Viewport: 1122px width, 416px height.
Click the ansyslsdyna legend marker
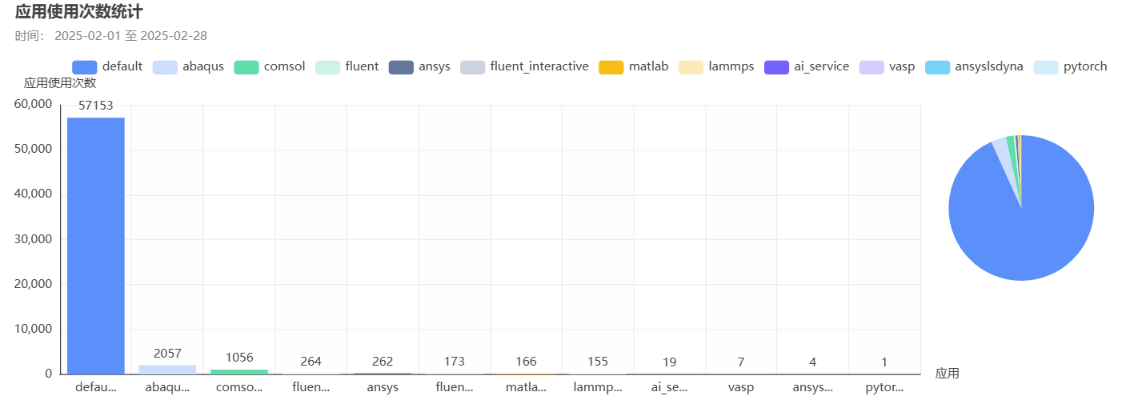coord(938,67)
